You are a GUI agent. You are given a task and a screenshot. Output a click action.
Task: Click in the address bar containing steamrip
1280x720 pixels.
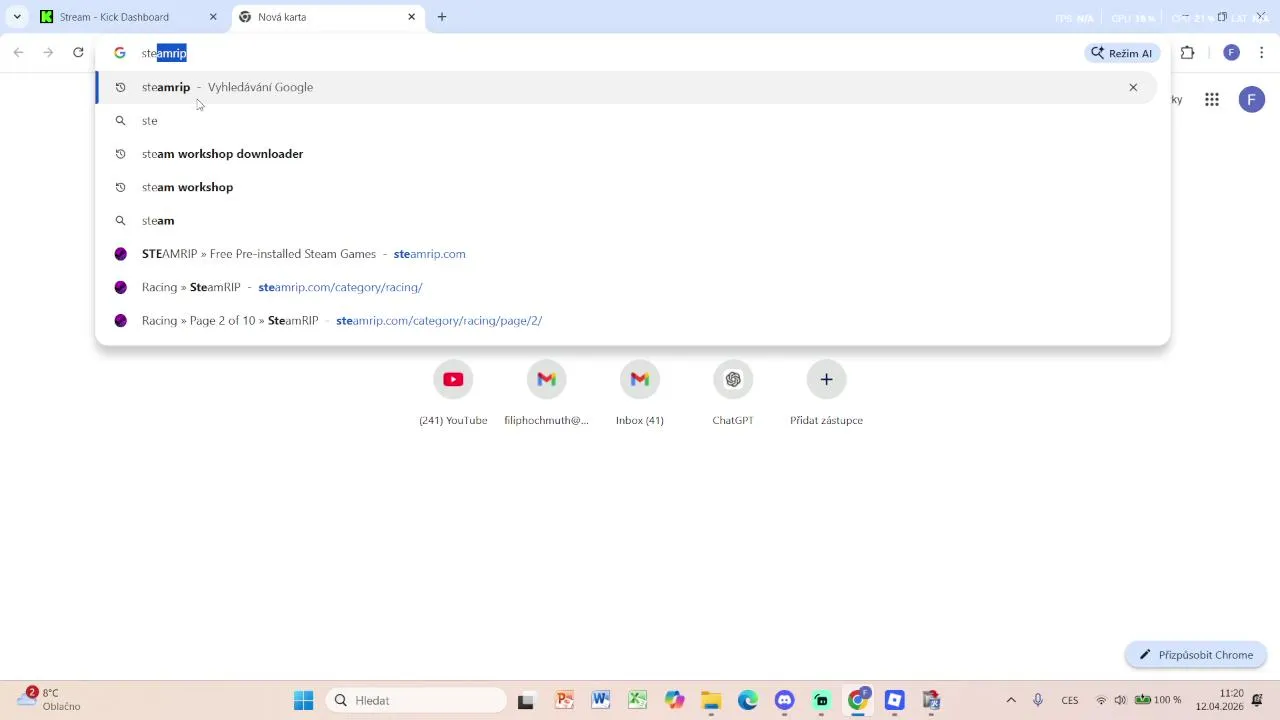tap(600, 53)
